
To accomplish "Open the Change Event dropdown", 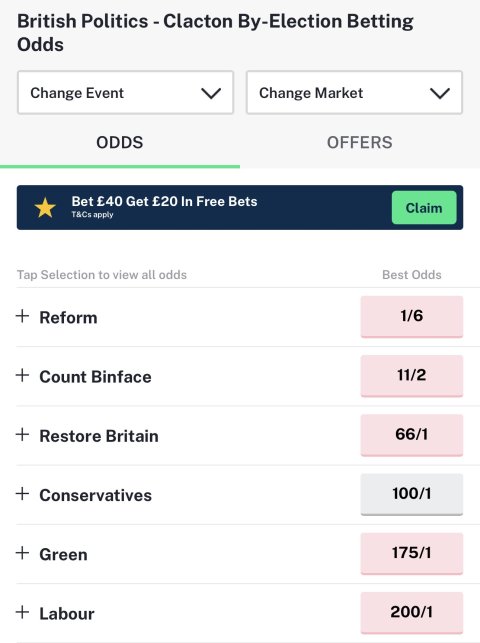I will click(x=125, y=93).
